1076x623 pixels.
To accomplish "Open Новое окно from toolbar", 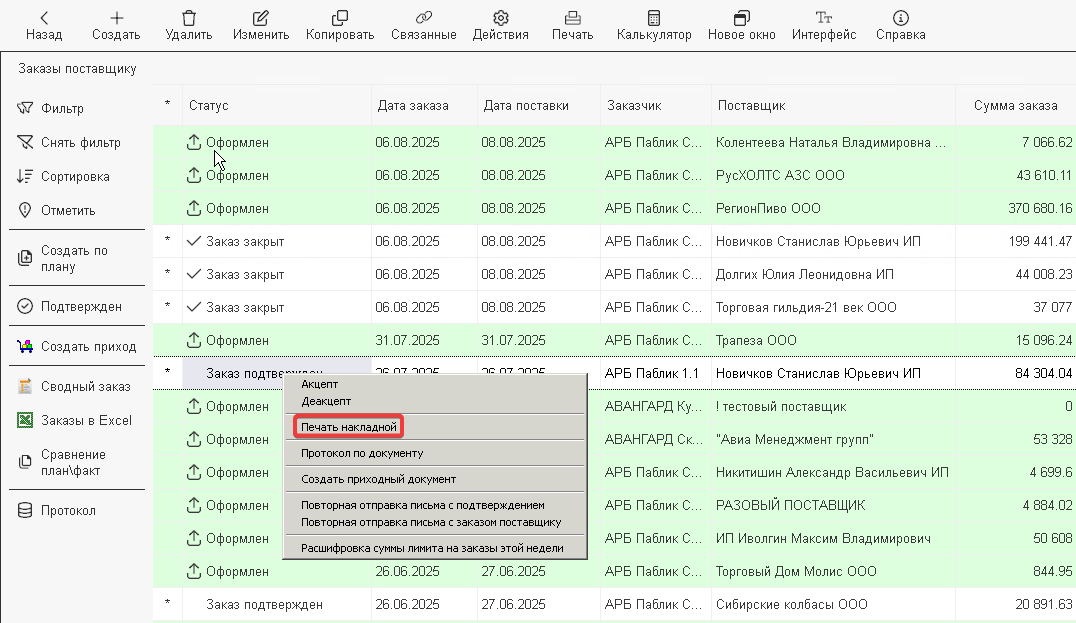I will coord(740,18).
